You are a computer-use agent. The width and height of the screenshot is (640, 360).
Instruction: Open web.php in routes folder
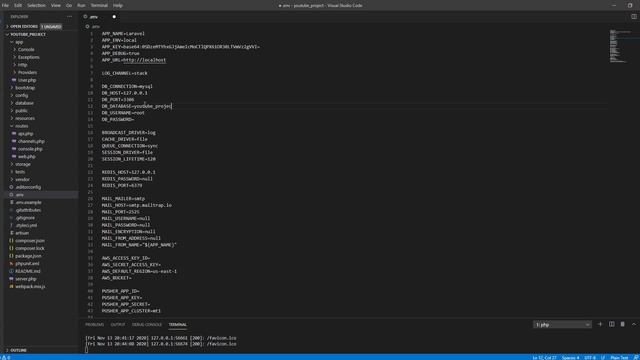27,156
